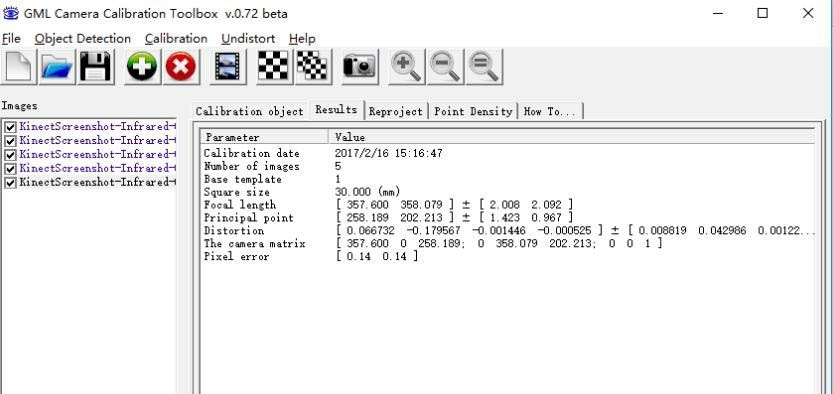Select the Square size row
Viewport: 833px width, 394px height.
pos(508,192)
